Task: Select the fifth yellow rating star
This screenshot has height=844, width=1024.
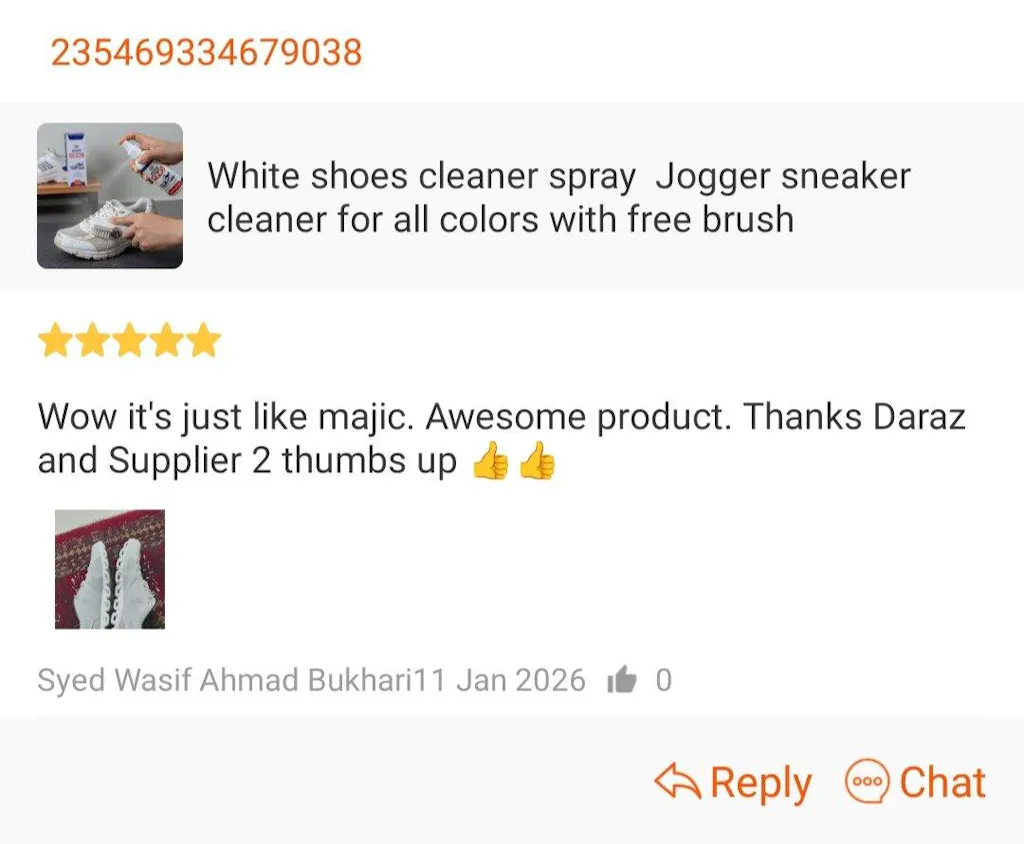Action: (204, 340)
